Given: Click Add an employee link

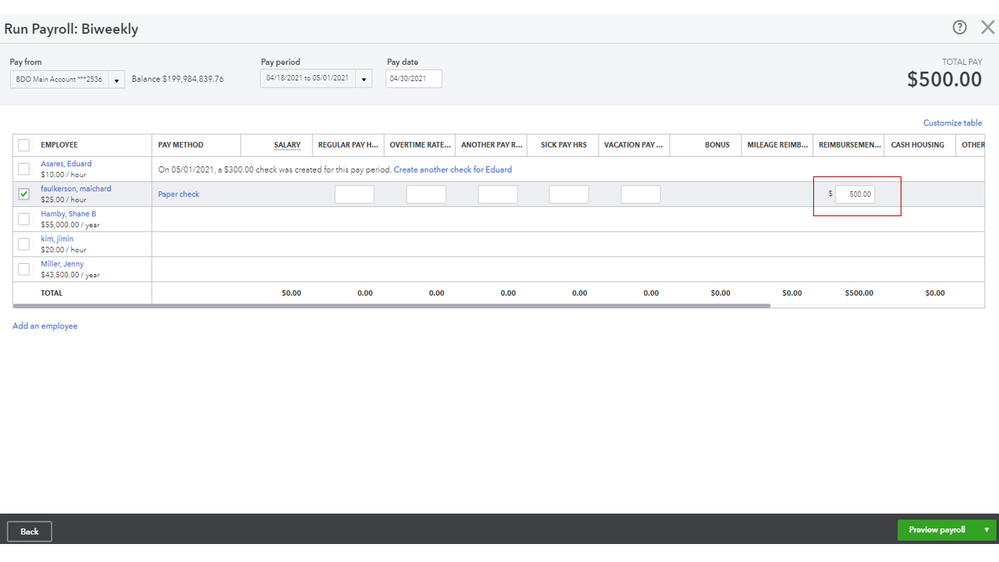Looking at the screenshot, I should 45,326.
